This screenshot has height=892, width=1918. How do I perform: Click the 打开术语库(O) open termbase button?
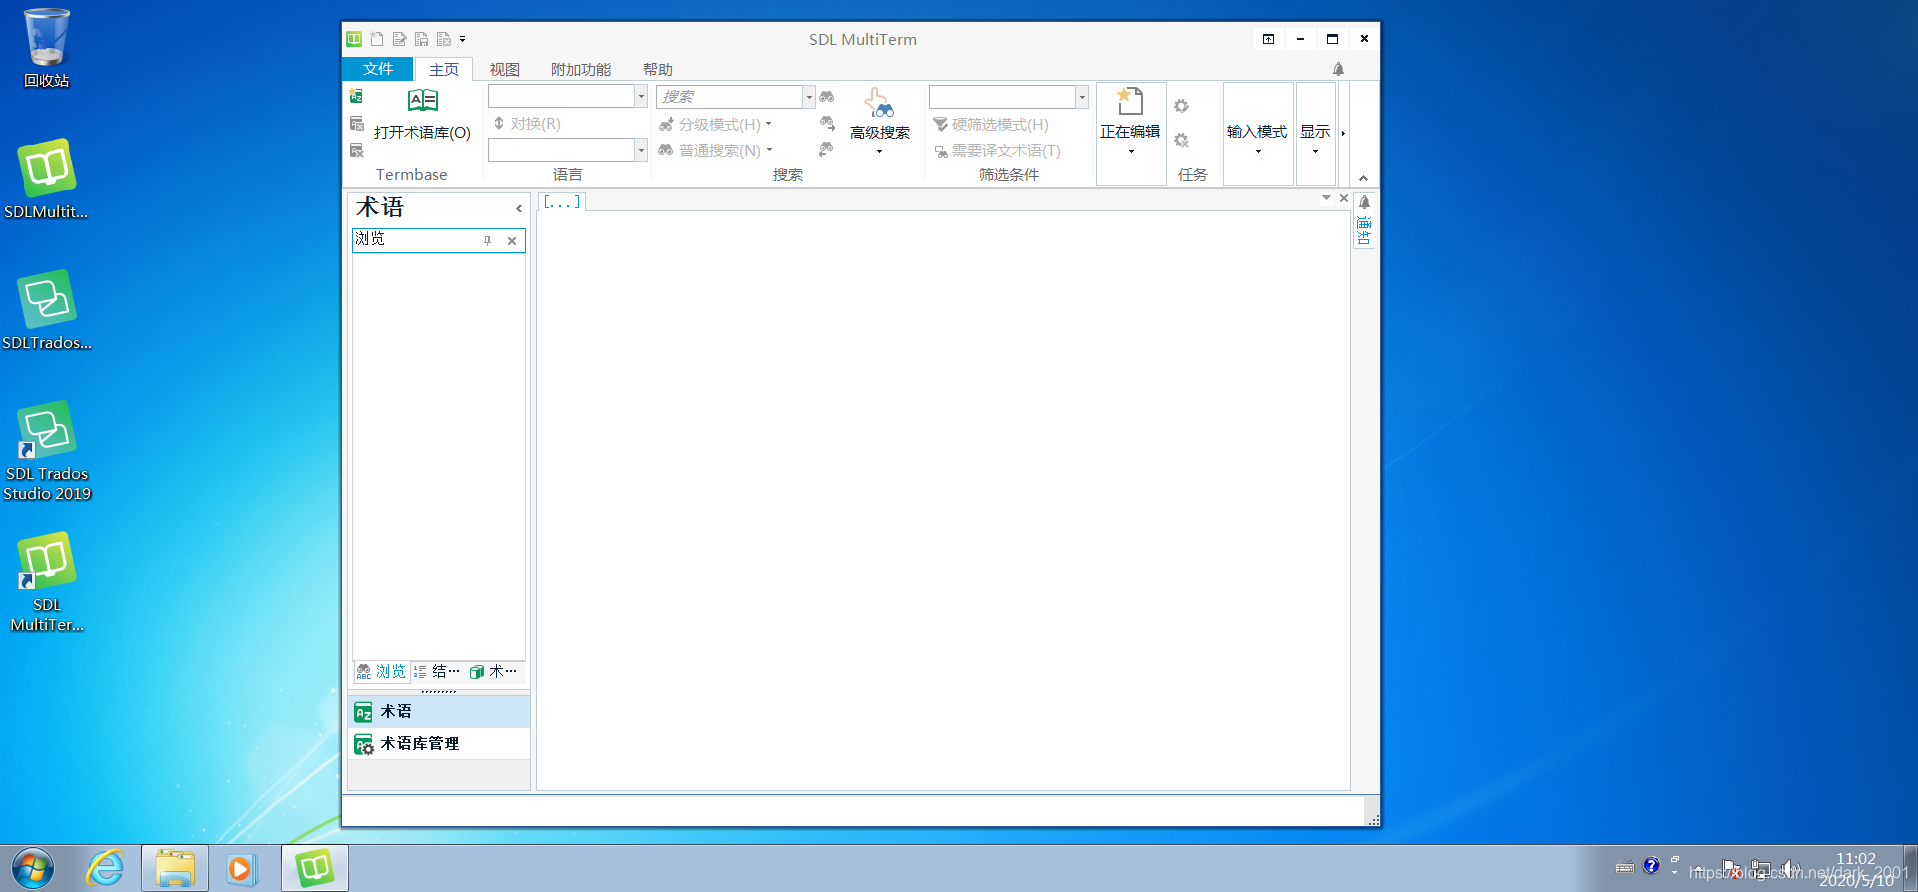(x=422, y=116)
